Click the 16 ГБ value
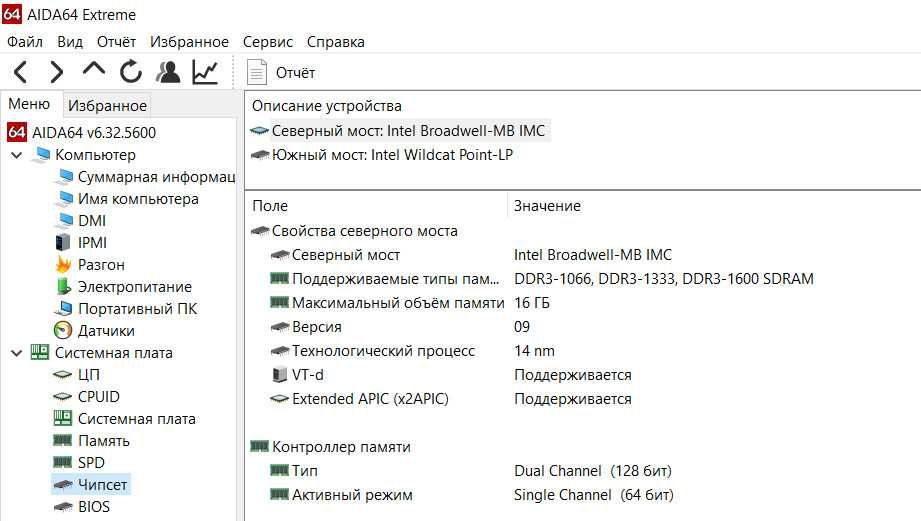Screen dimensions: 921x521 point(532,303)
